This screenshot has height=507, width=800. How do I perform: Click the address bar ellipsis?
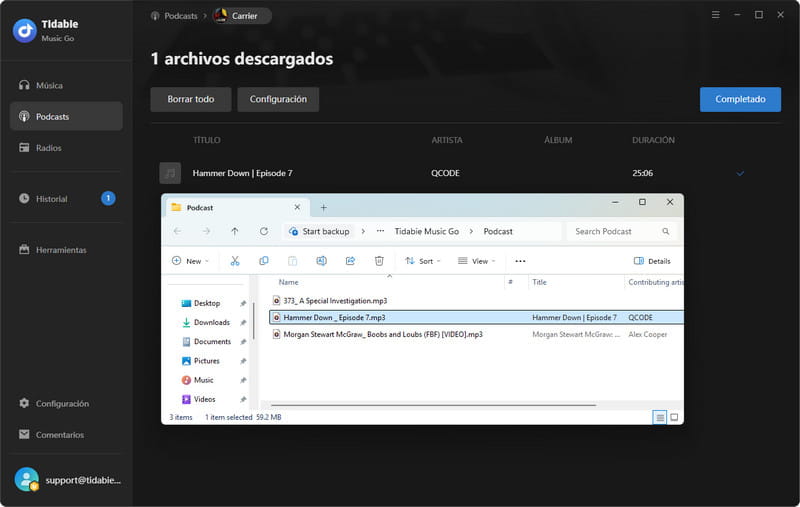tap(380, 231)
